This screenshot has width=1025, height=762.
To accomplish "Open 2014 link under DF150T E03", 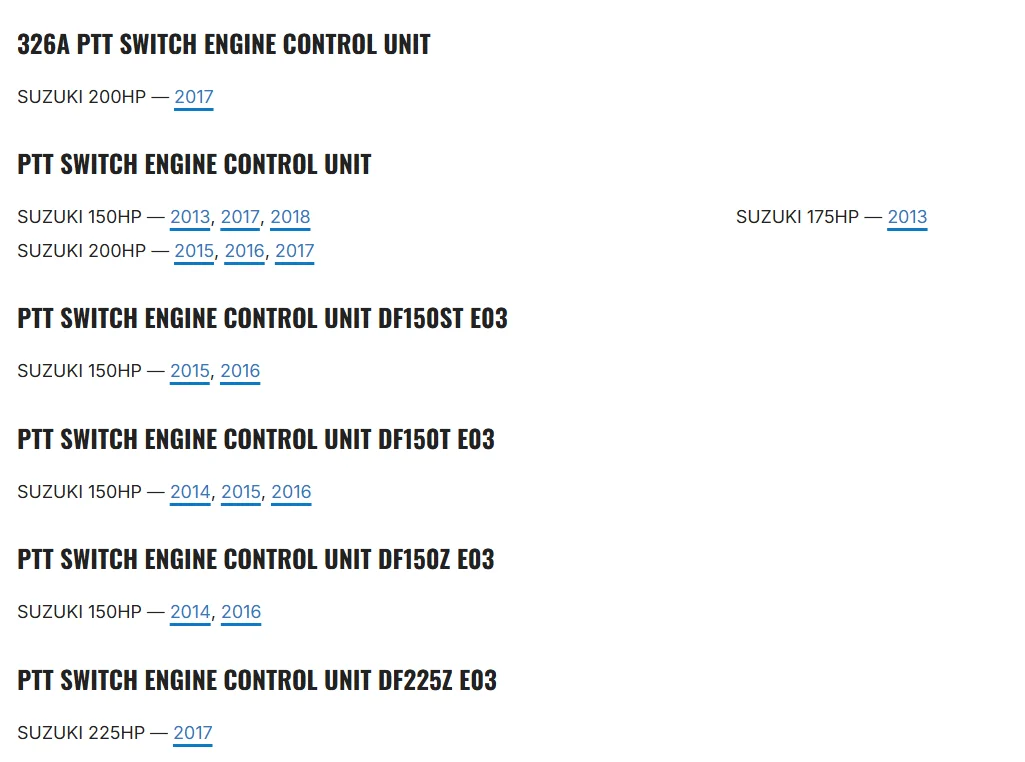I will 190,492.
